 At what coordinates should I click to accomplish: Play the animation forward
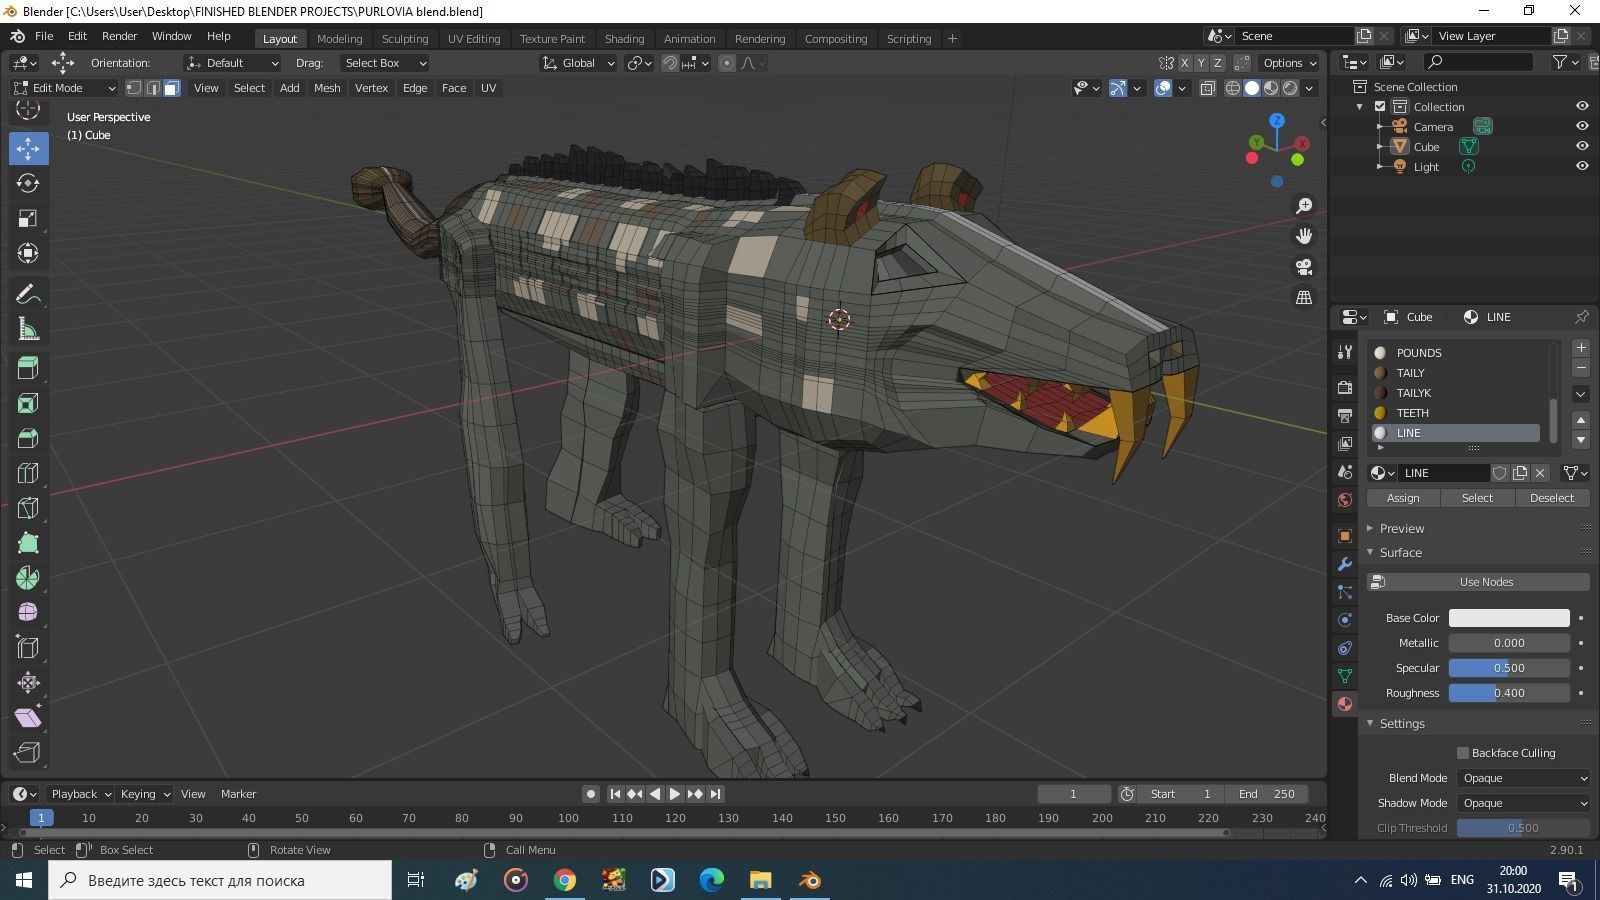(x=675, y=794)
